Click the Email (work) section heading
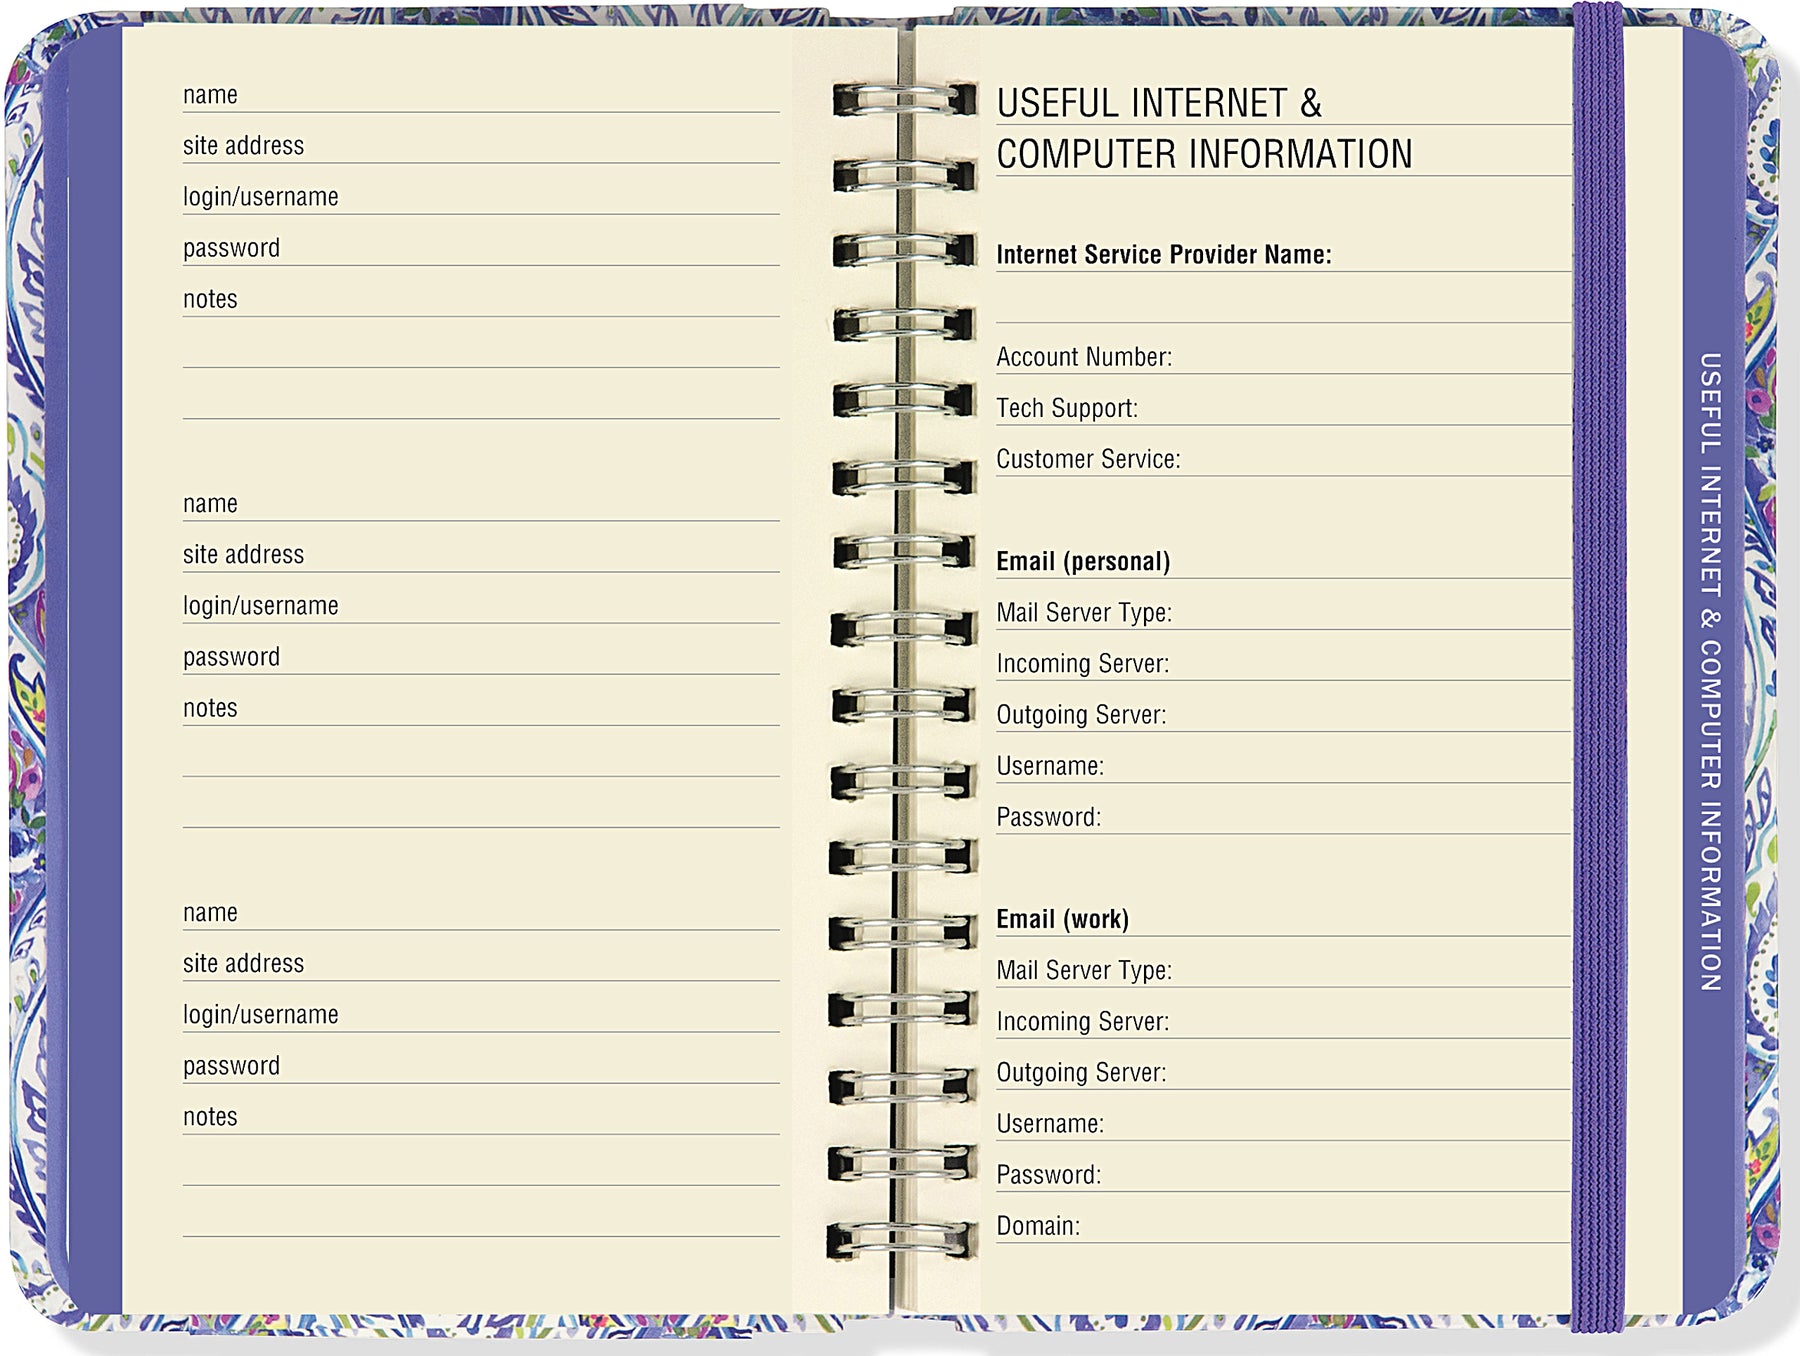Screen dimensions: 1800x1356 point(1062,919)
